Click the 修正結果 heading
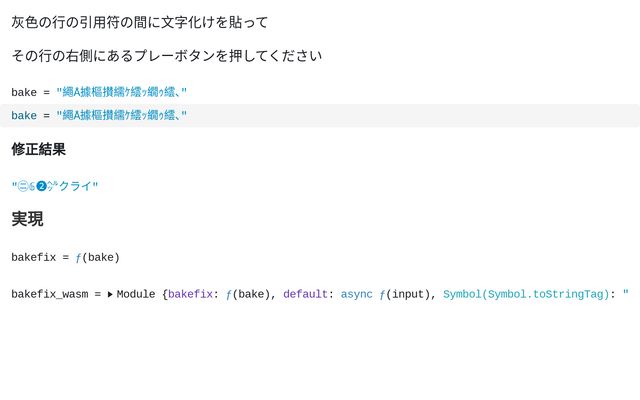 pyautogui.click(x=39, y=150)
